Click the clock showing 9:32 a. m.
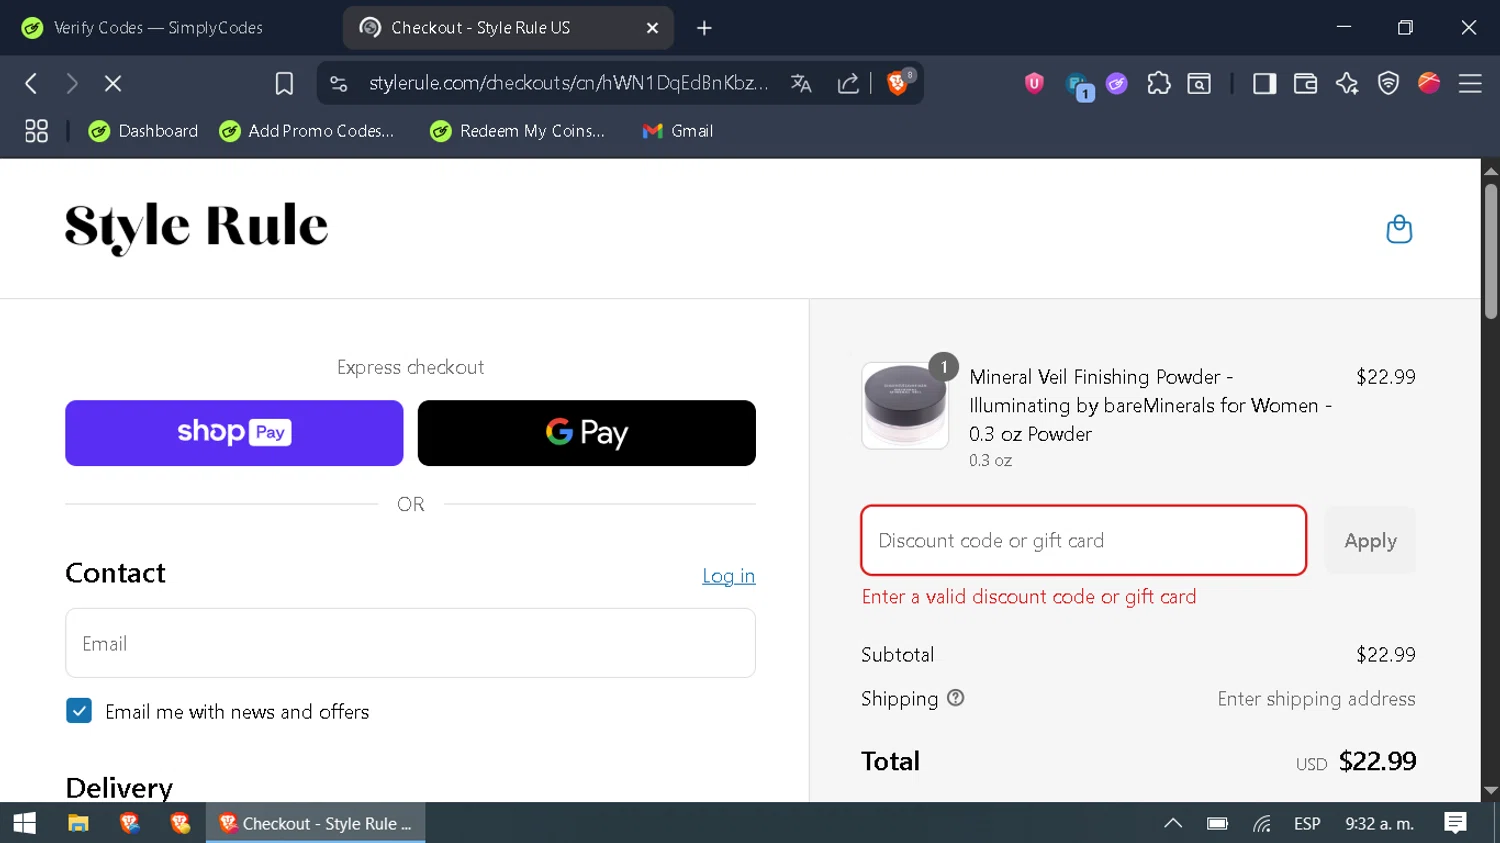This screenshot has width=1500, height=843. pyautogui.click(x=1379, y=824)
